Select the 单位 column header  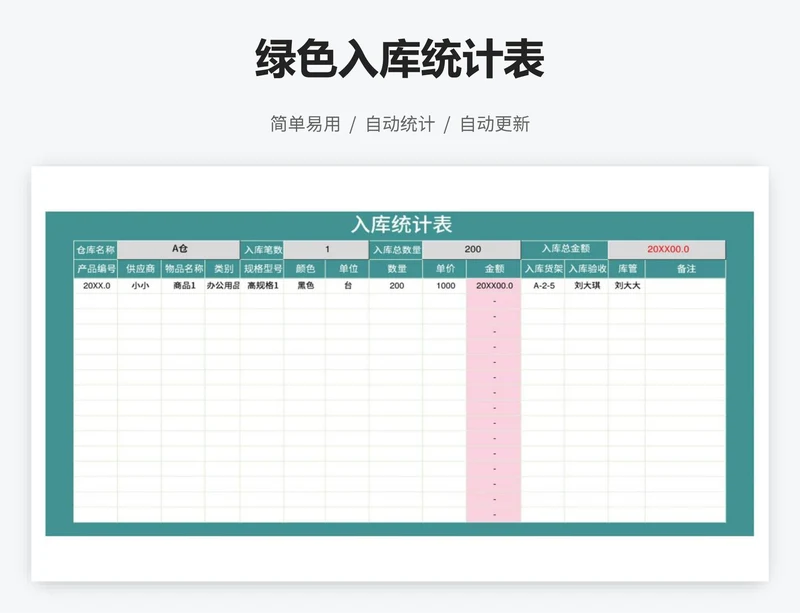coord(347,268)
